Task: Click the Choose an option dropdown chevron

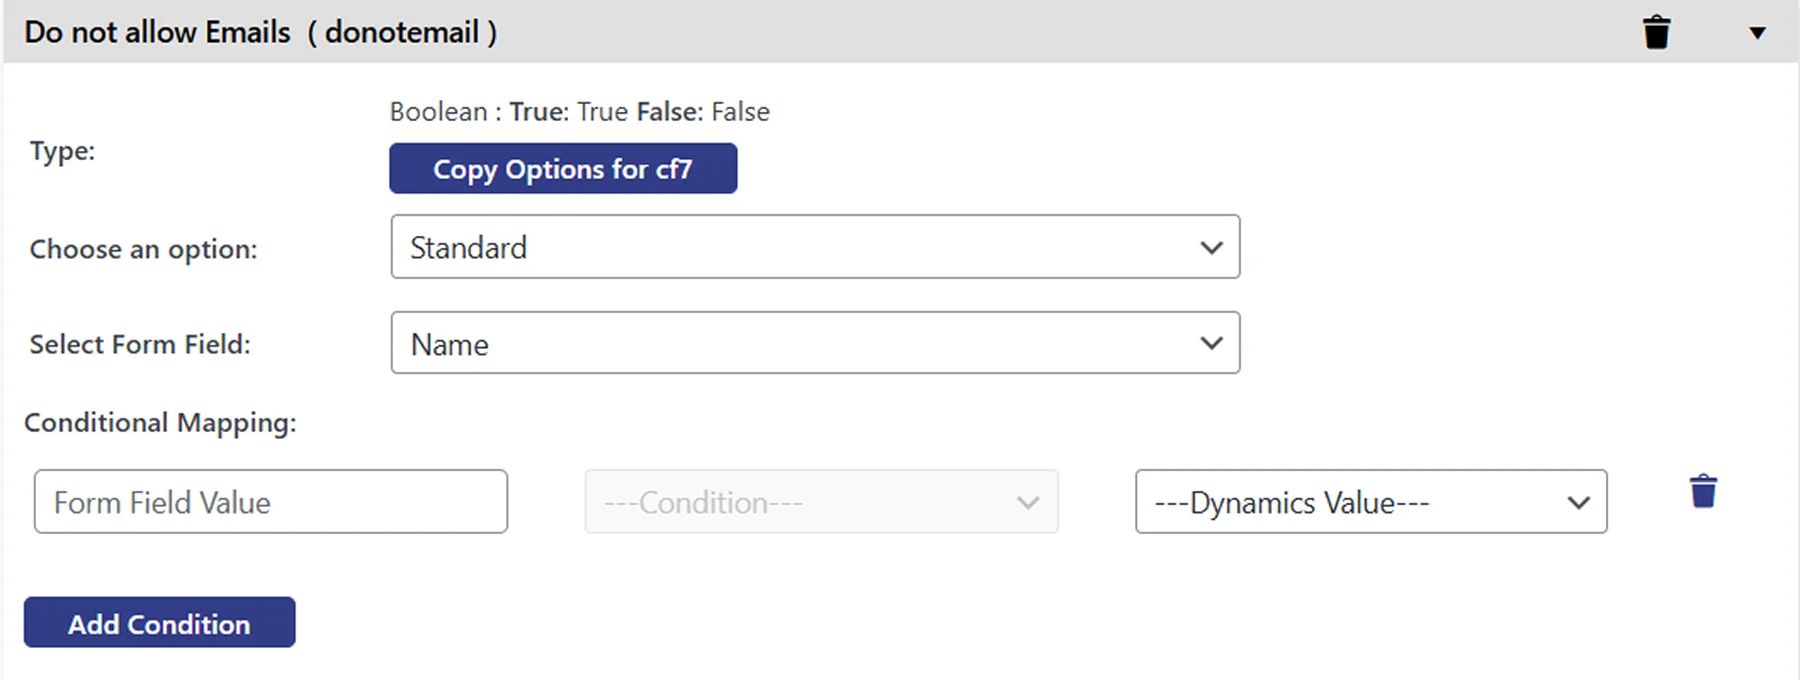Action: (1211, 247)
